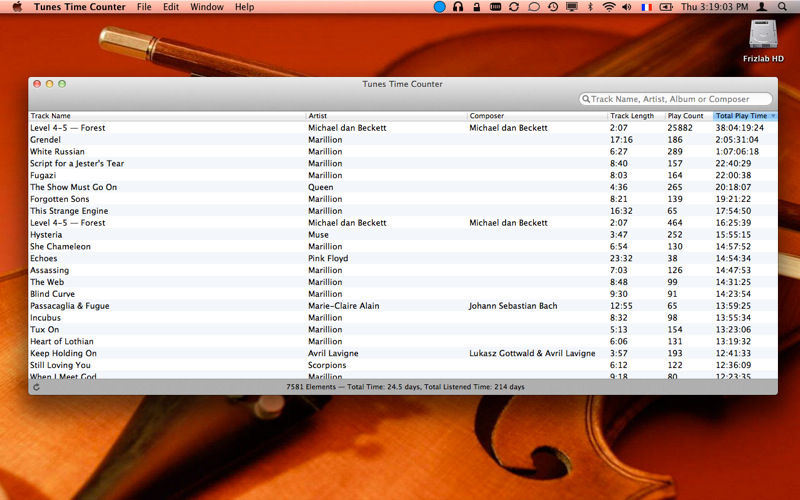Screen dimensions: 800x500
Task: Open the volume menu bar icon
Action: point(627,7)
